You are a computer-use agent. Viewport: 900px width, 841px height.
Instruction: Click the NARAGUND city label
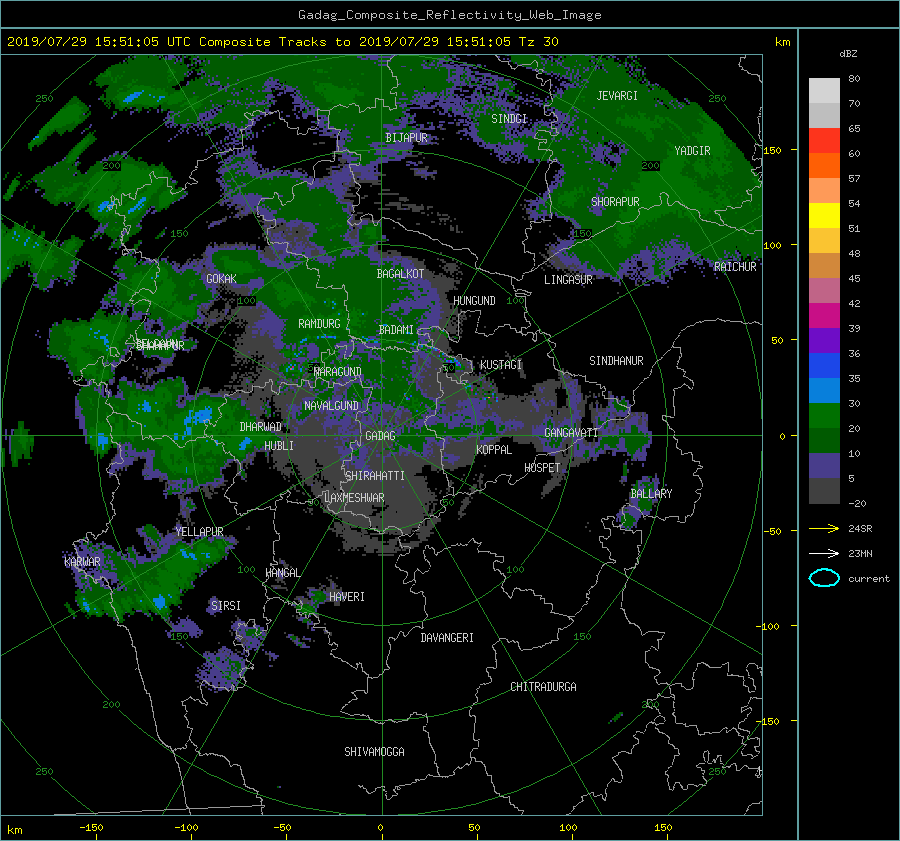pyautogui.click(x=338, y=372)
